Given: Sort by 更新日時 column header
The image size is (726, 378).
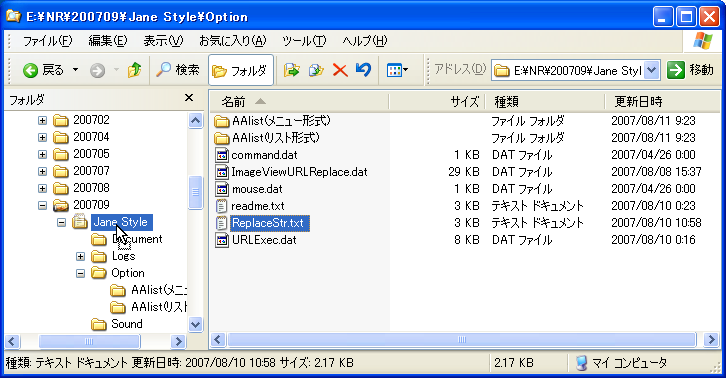Looking at the screenshot, I should (x=663, y=101).
